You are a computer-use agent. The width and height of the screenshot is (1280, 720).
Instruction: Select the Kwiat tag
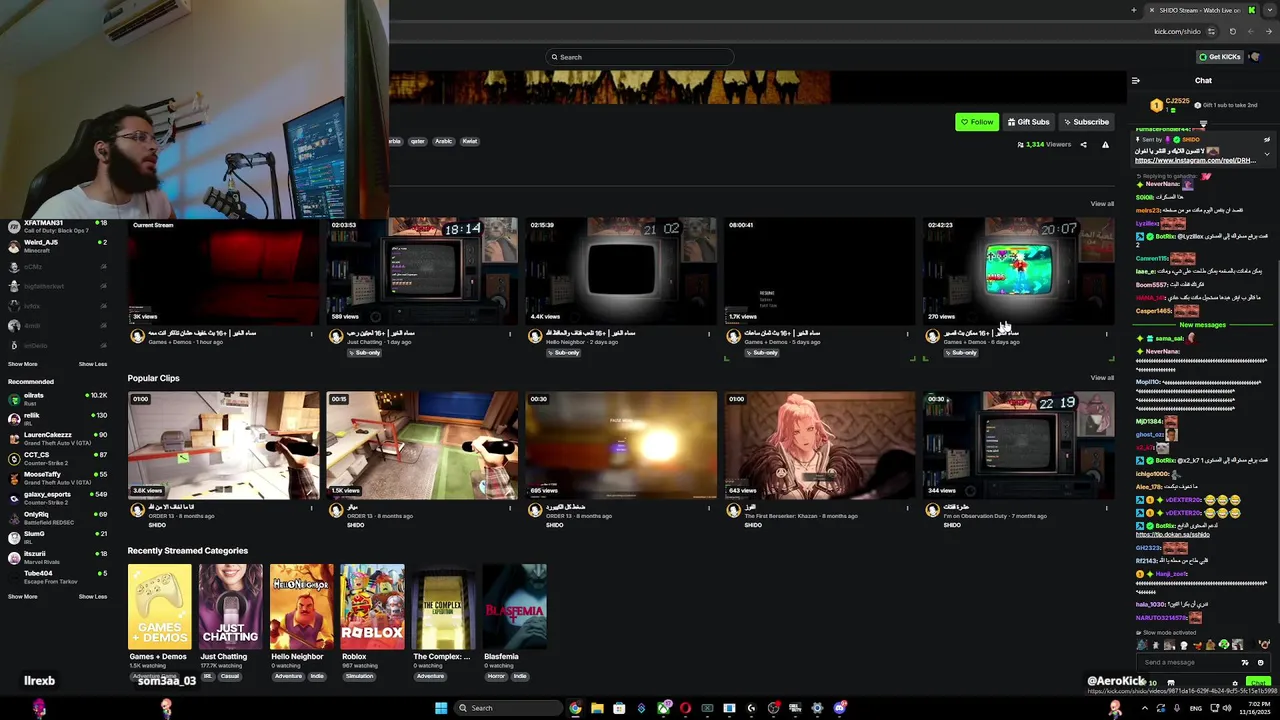coord(470,141)
